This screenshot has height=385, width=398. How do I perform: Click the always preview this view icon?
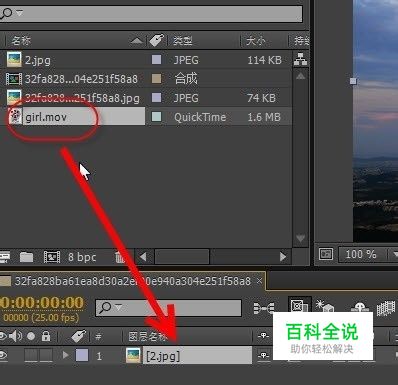click(326, 254)
